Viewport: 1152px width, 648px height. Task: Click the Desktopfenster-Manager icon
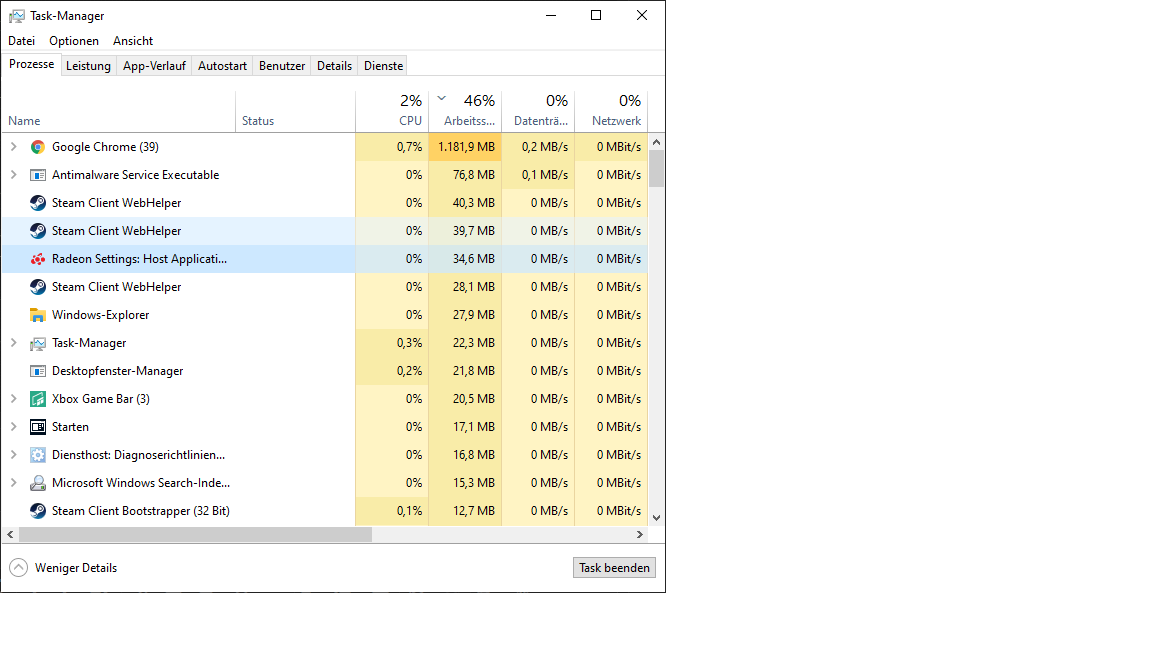point(37,371)
